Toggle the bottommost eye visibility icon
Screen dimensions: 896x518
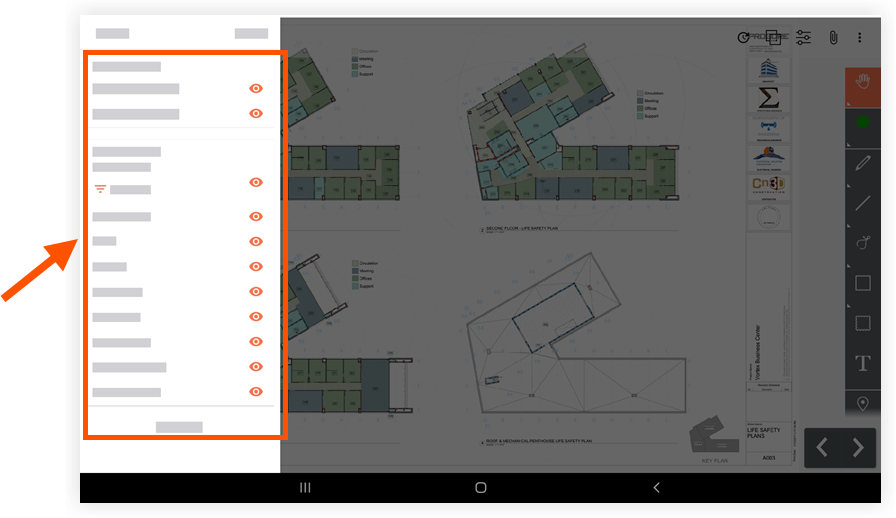click(x=256, y=392)
